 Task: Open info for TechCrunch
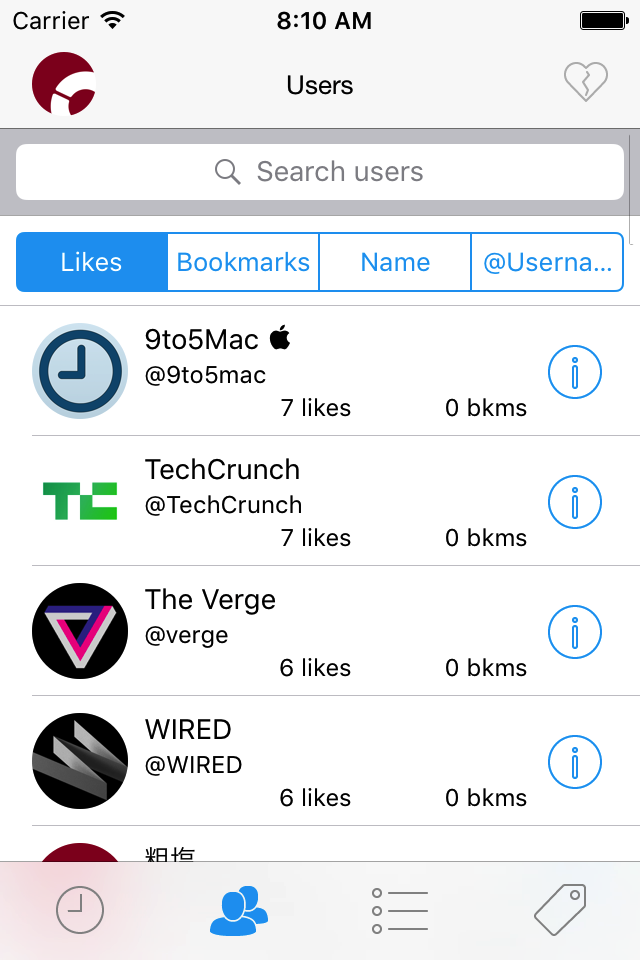574,502
